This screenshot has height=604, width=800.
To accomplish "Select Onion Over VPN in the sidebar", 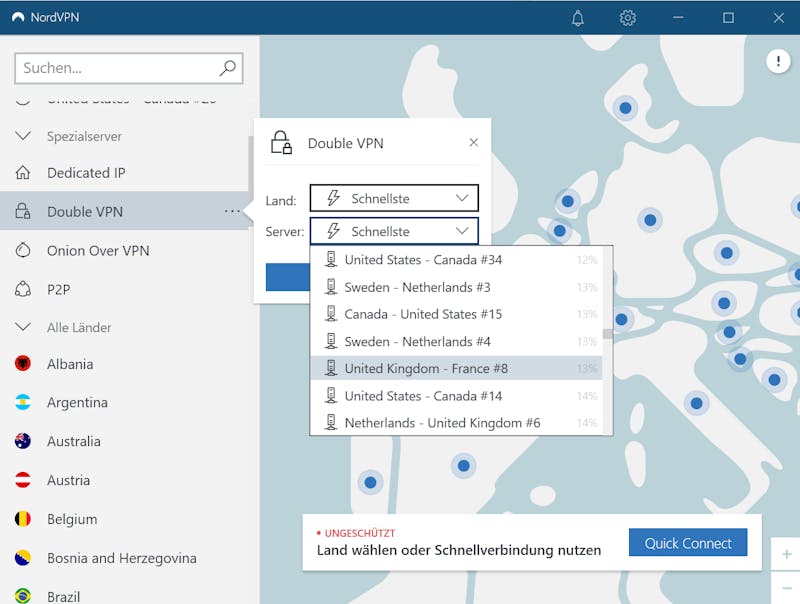I will pos(124,250).
